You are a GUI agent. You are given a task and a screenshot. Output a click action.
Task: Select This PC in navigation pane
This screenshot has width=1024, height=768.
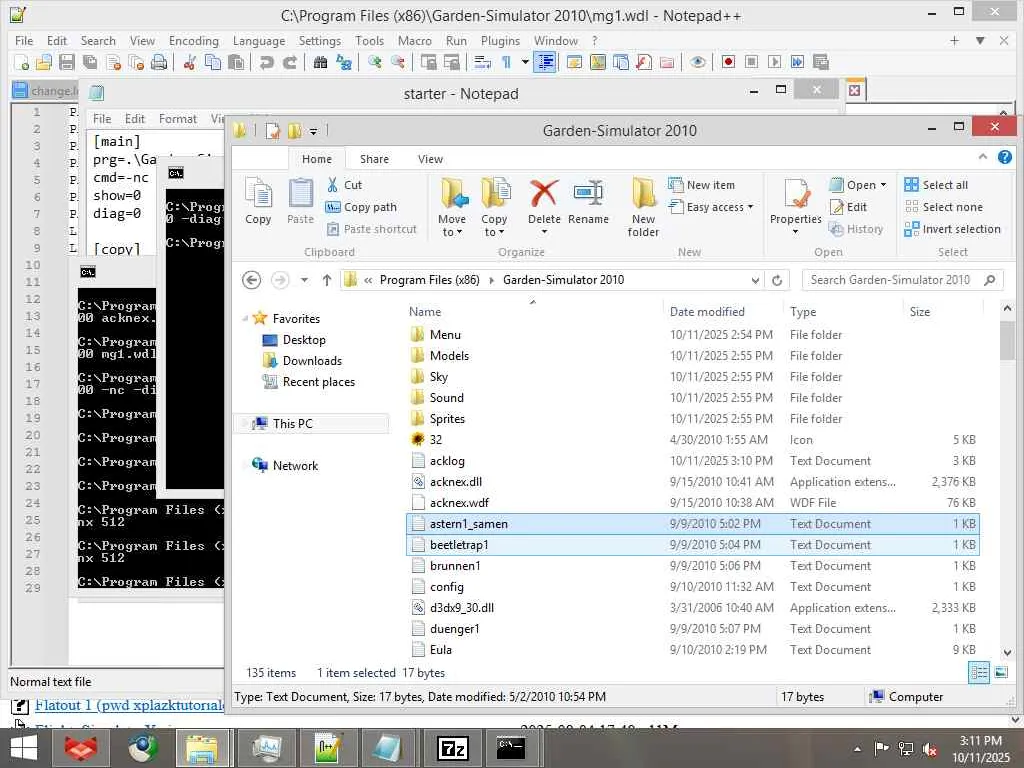click(293, 423)
